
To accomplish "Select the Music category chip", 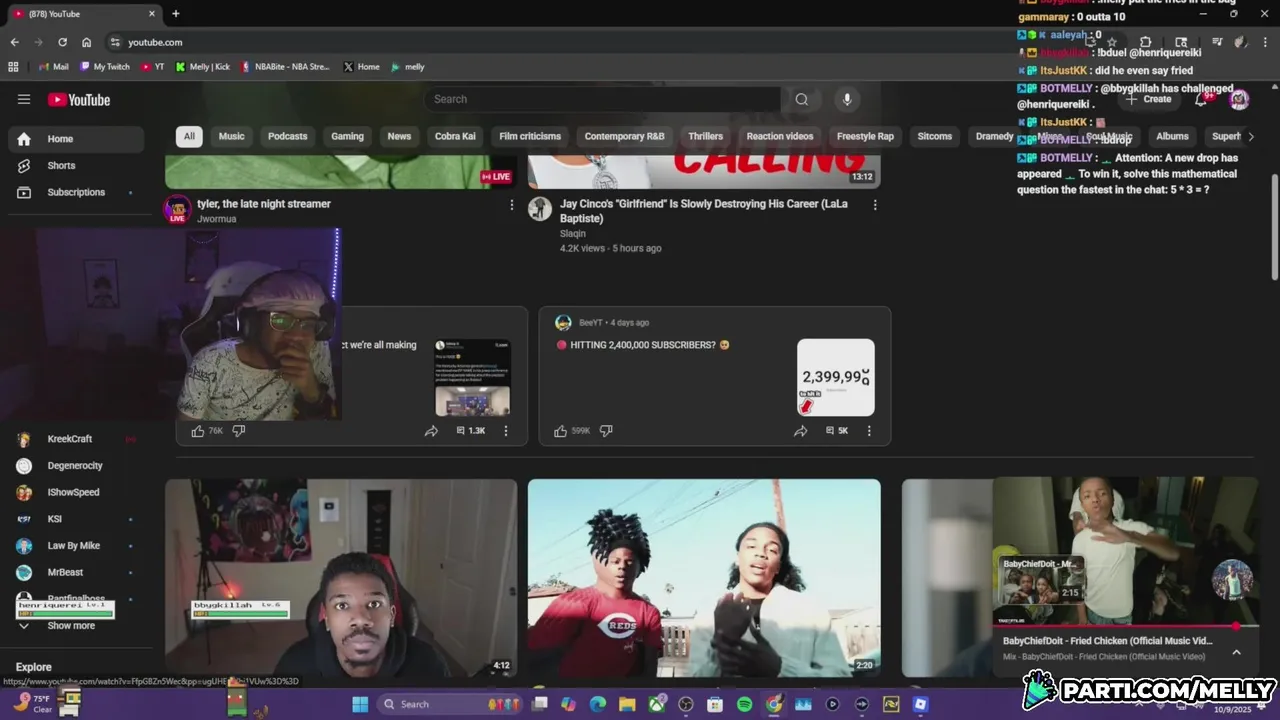I will tap(232, 136).
